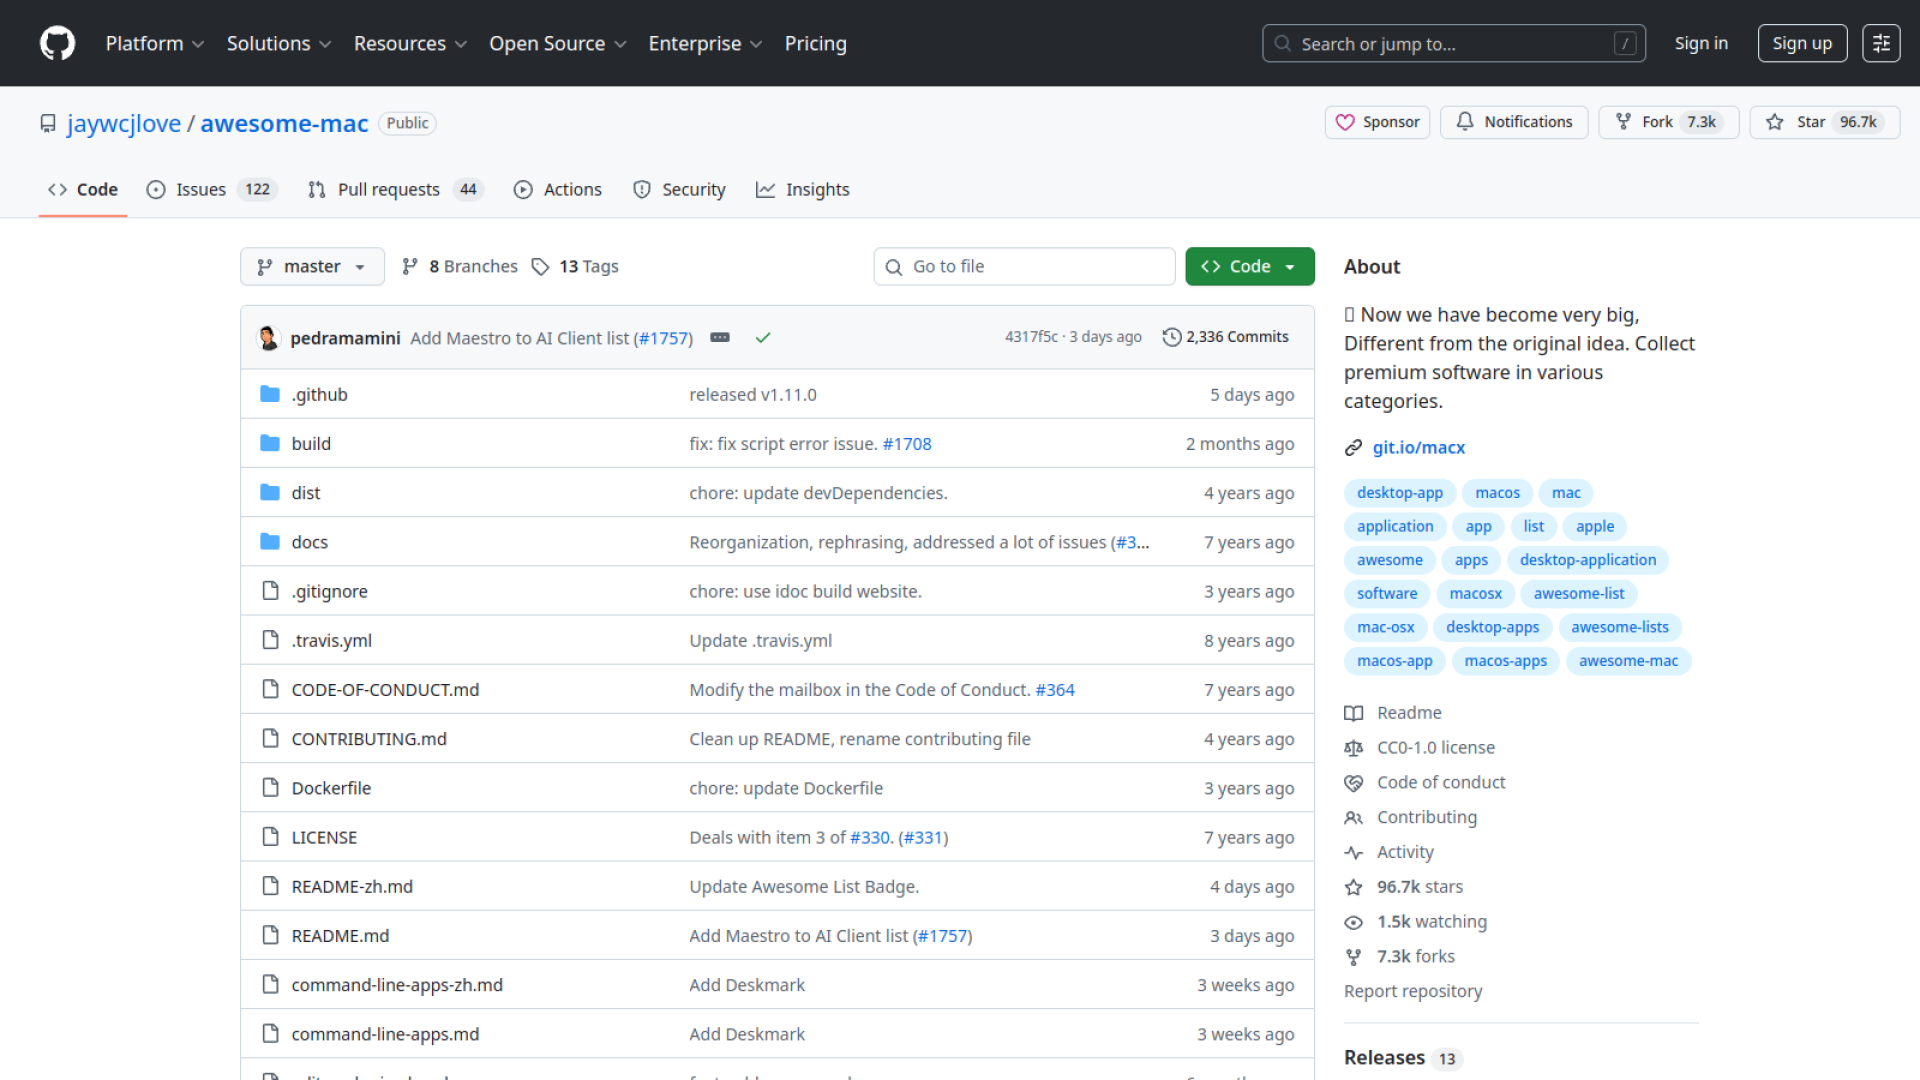This screenshot has width=1920, height=1080.
Task: Click the docs folder icon
Action: pyautogui.click(x=270, y=541)
